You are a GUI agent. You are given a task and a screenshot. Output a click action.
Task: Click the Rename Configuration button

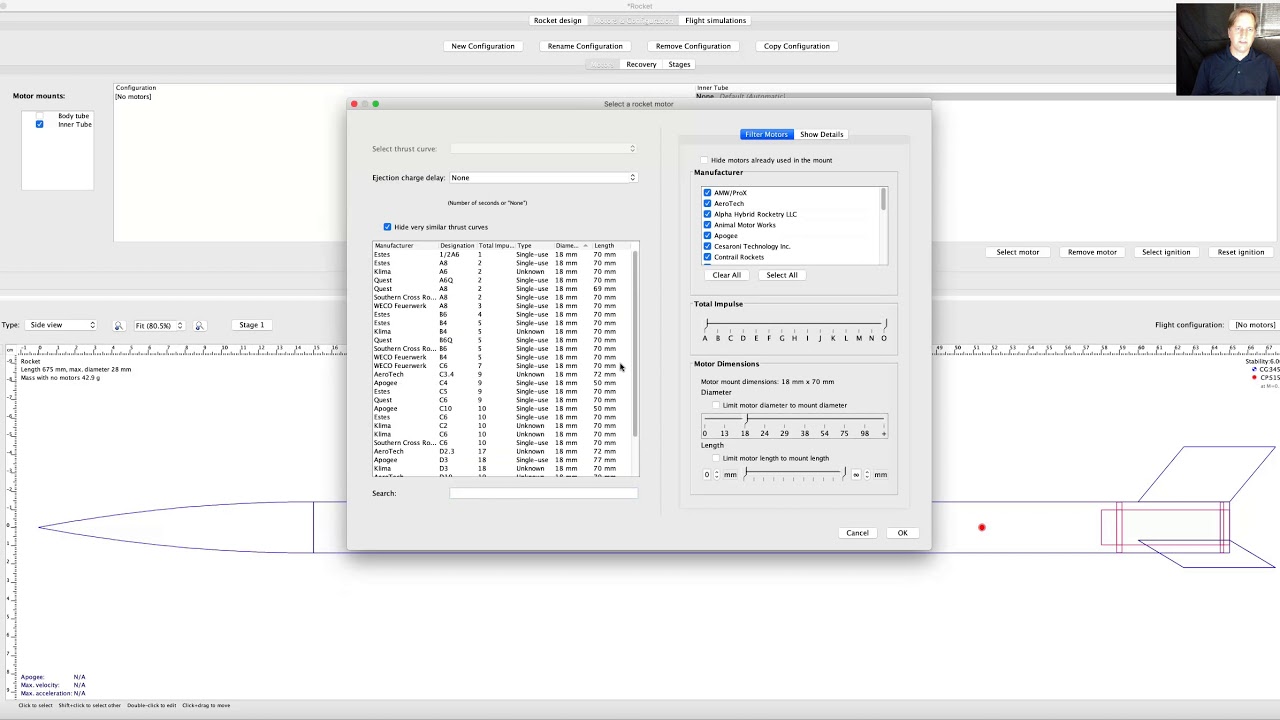pos(585,46)
